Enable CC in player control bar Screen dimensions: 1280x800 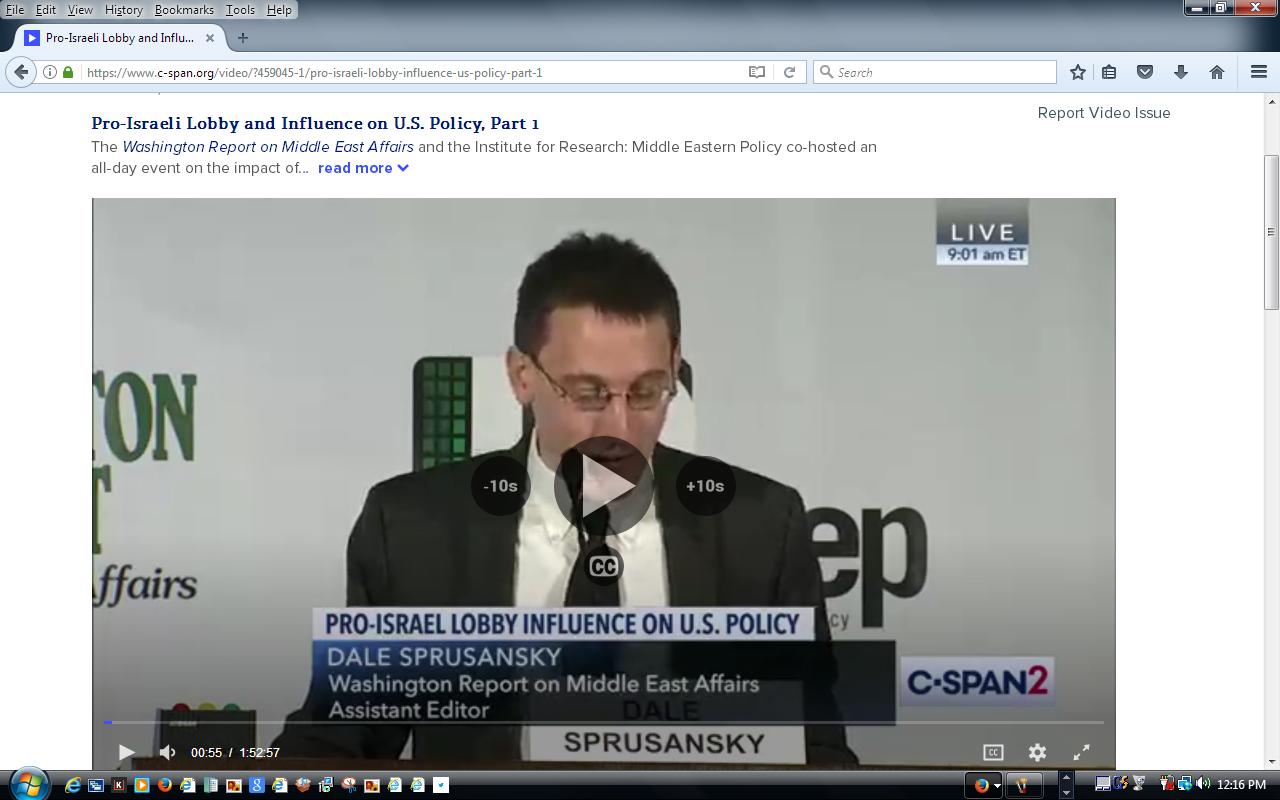993,752
